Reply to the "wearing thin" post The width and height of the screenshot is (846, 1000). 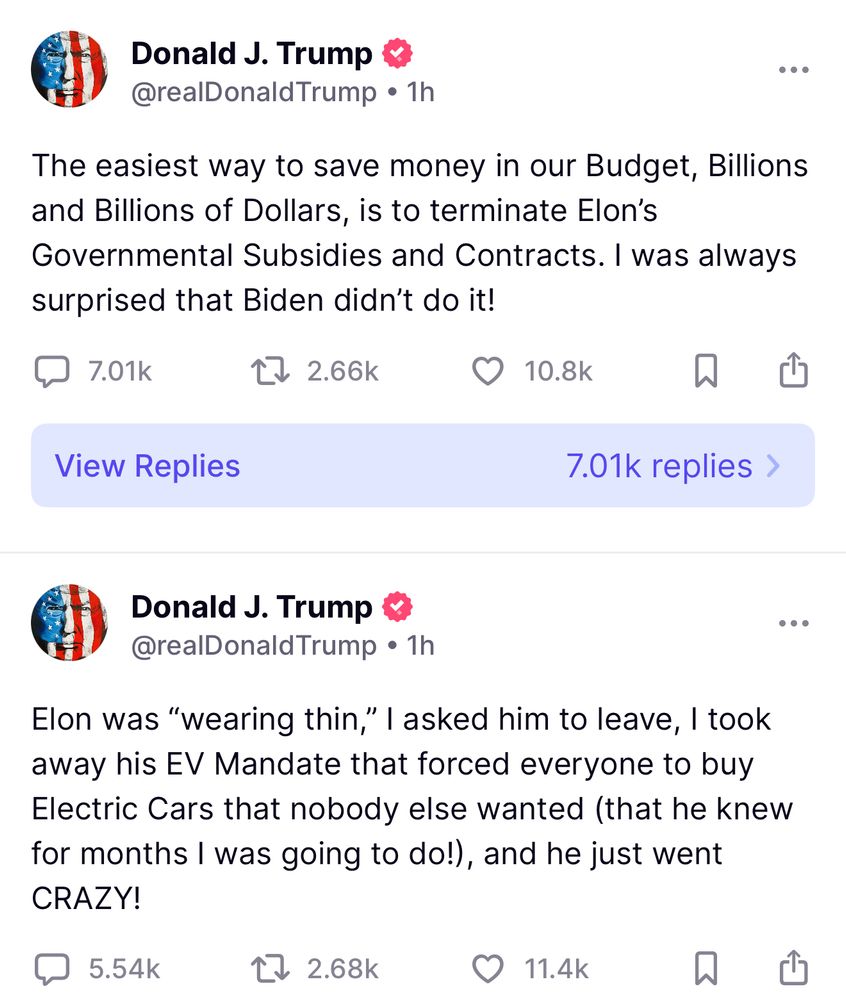click(x=51, y=969)
